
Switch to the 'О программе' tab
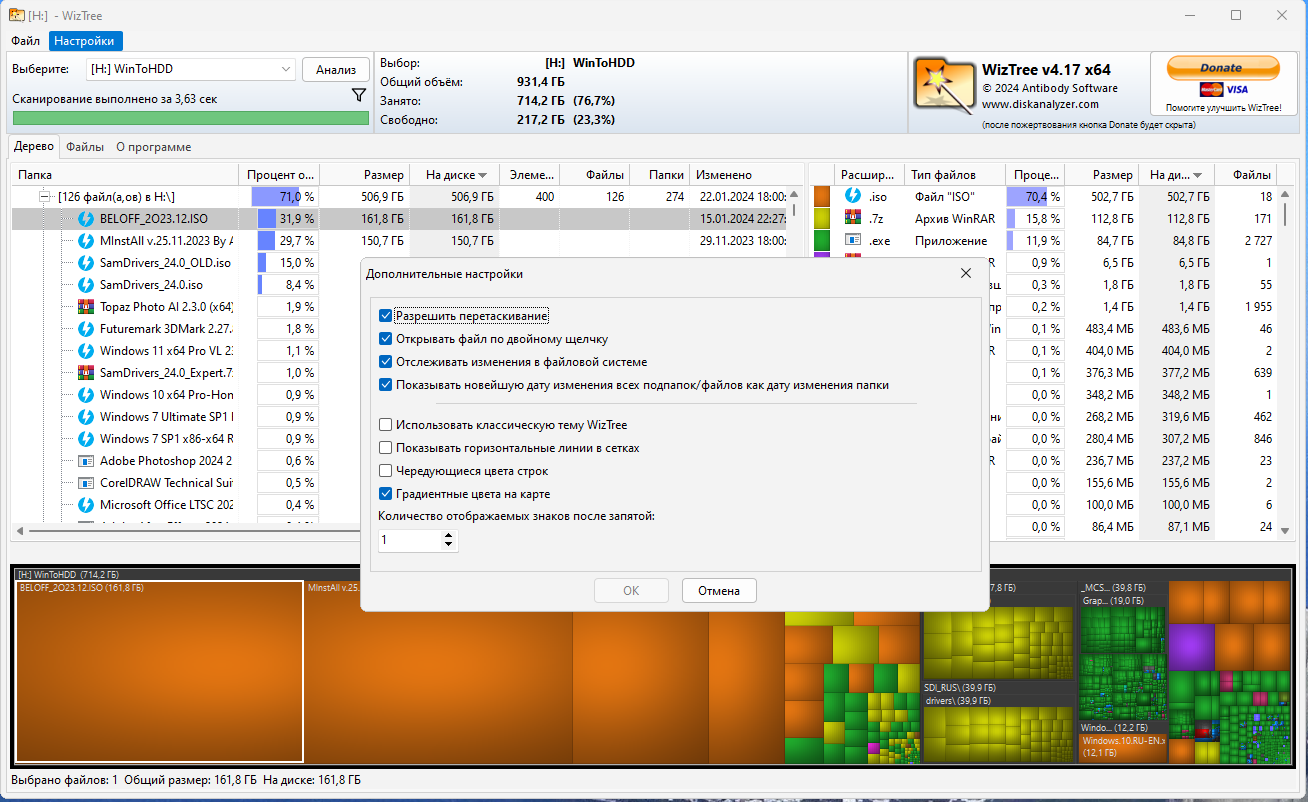pos(153,147)
